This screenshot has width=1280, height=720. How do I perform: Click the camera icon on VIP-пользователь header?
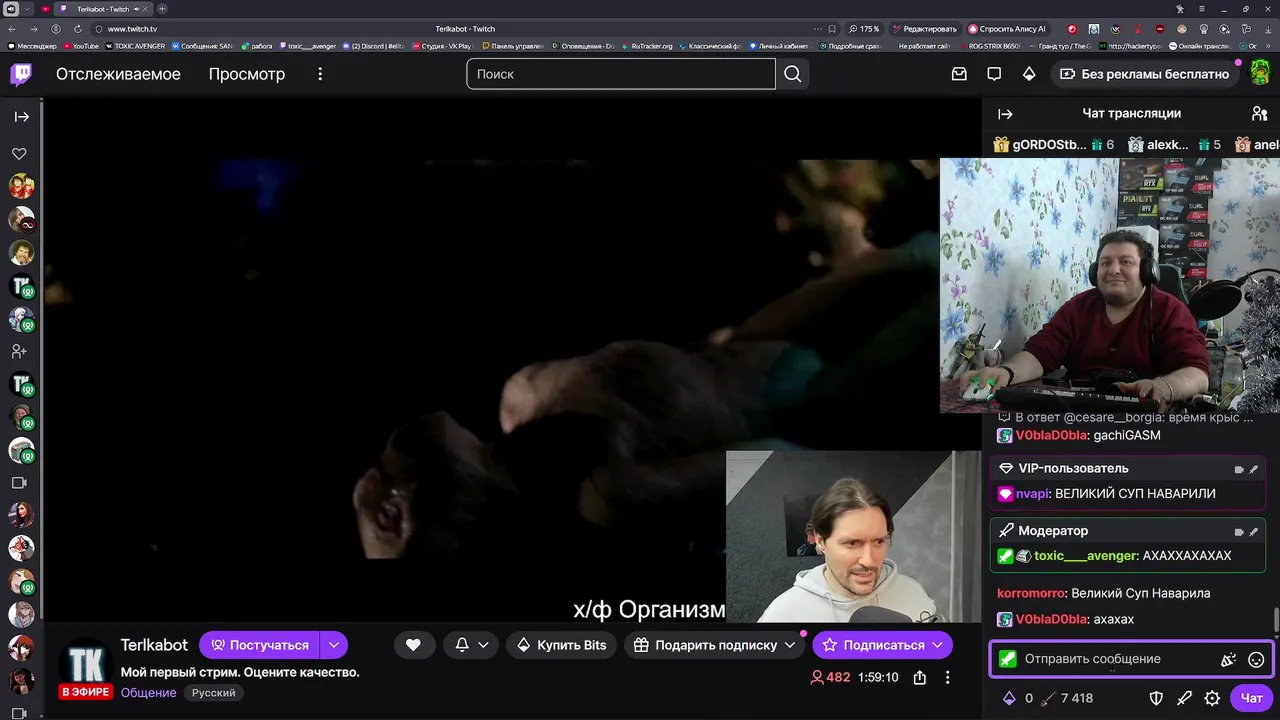coord(1239,469)
